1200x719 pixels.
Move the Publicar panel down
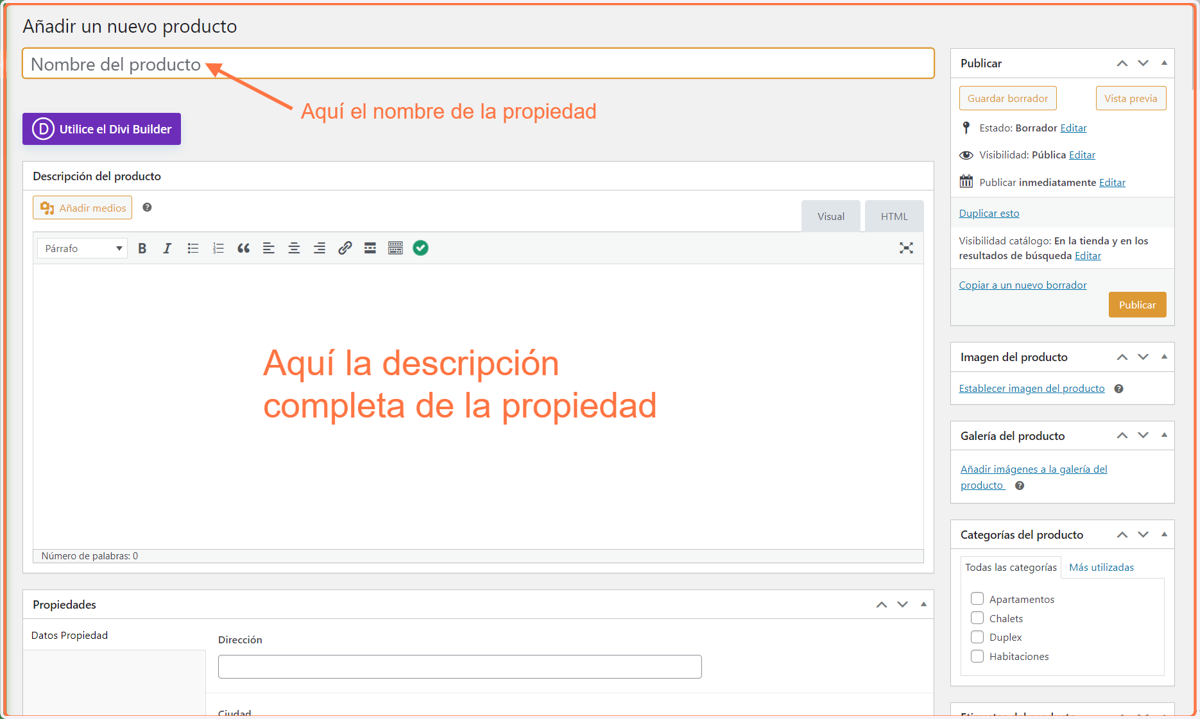1143,63
